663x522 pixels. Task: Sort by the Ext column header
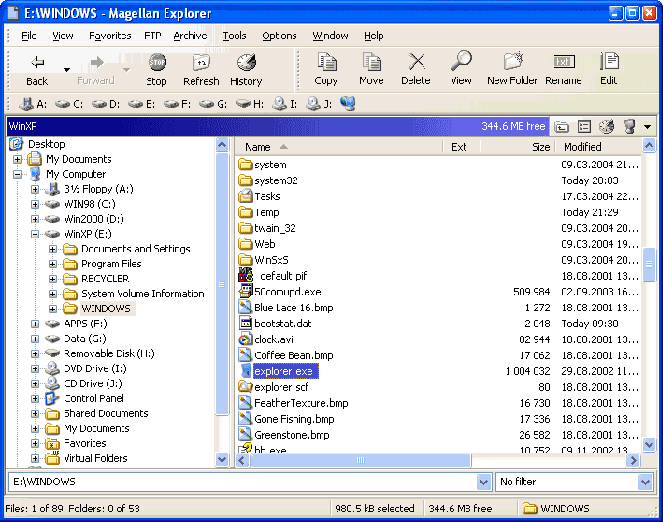click(x=461, y=147)
